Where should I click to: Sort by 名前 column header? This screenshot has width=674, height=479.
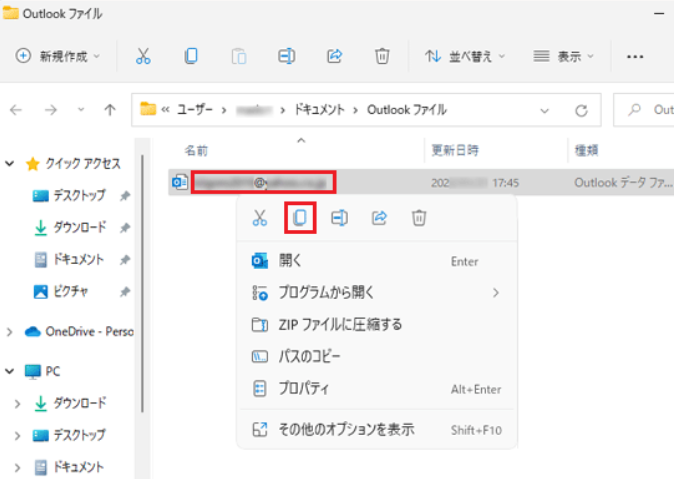click(x=196, y=150)
